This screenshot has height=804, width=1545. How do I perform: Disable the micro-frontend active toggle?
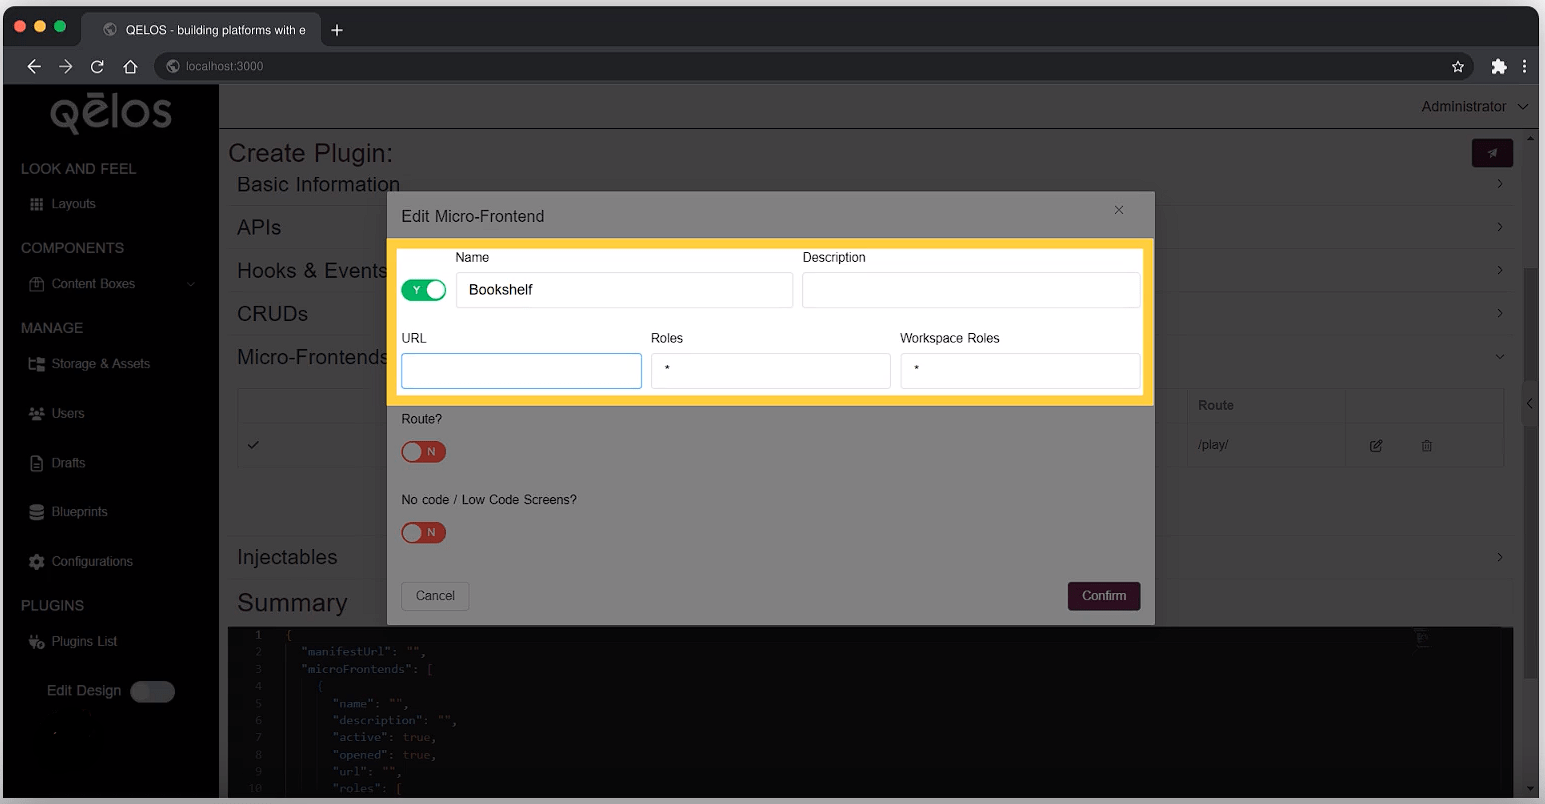coord(424,290)
